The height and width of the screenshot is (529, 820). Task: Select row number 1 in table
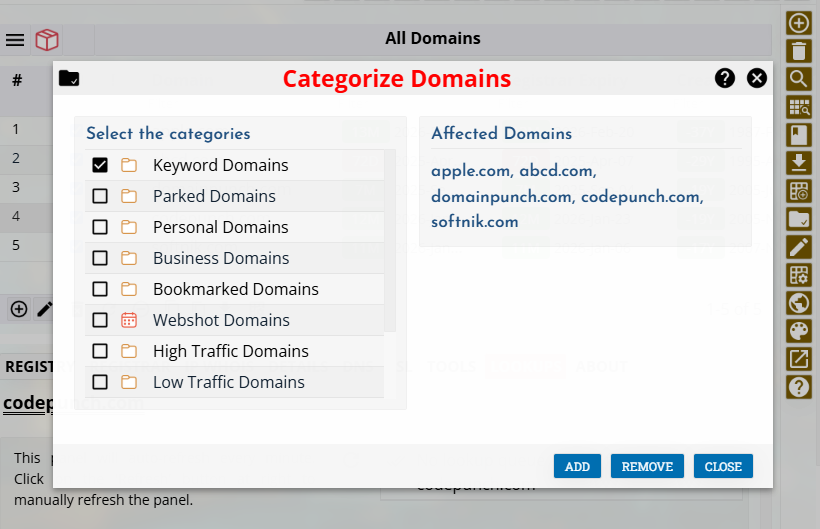tap(16, 129)
